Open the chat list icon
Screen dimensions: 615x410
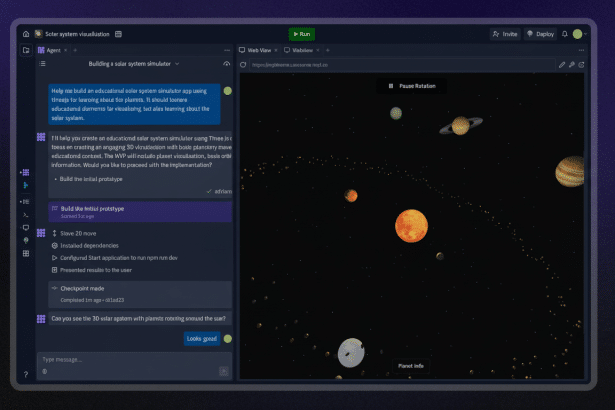pos(42,64)
